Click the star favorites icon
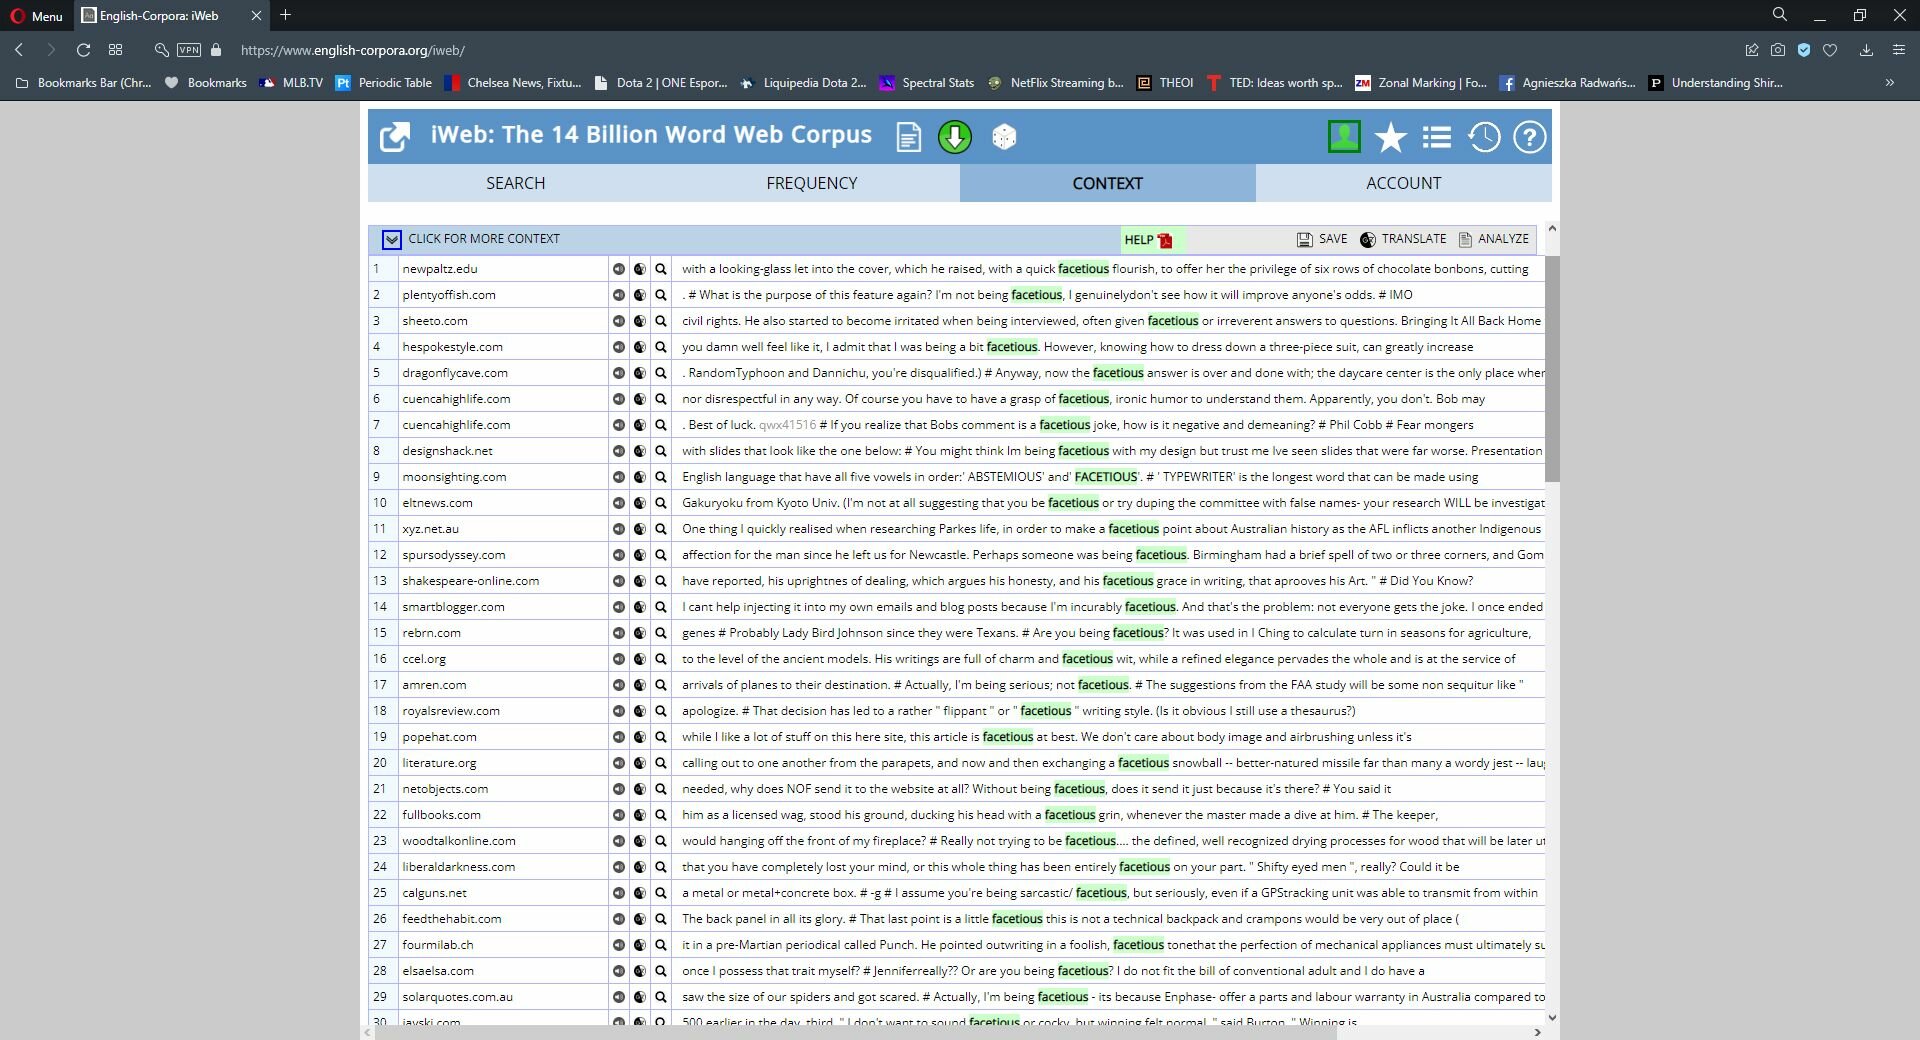The height and width of the screenshot is (1040, 1920). (1390, 138)
